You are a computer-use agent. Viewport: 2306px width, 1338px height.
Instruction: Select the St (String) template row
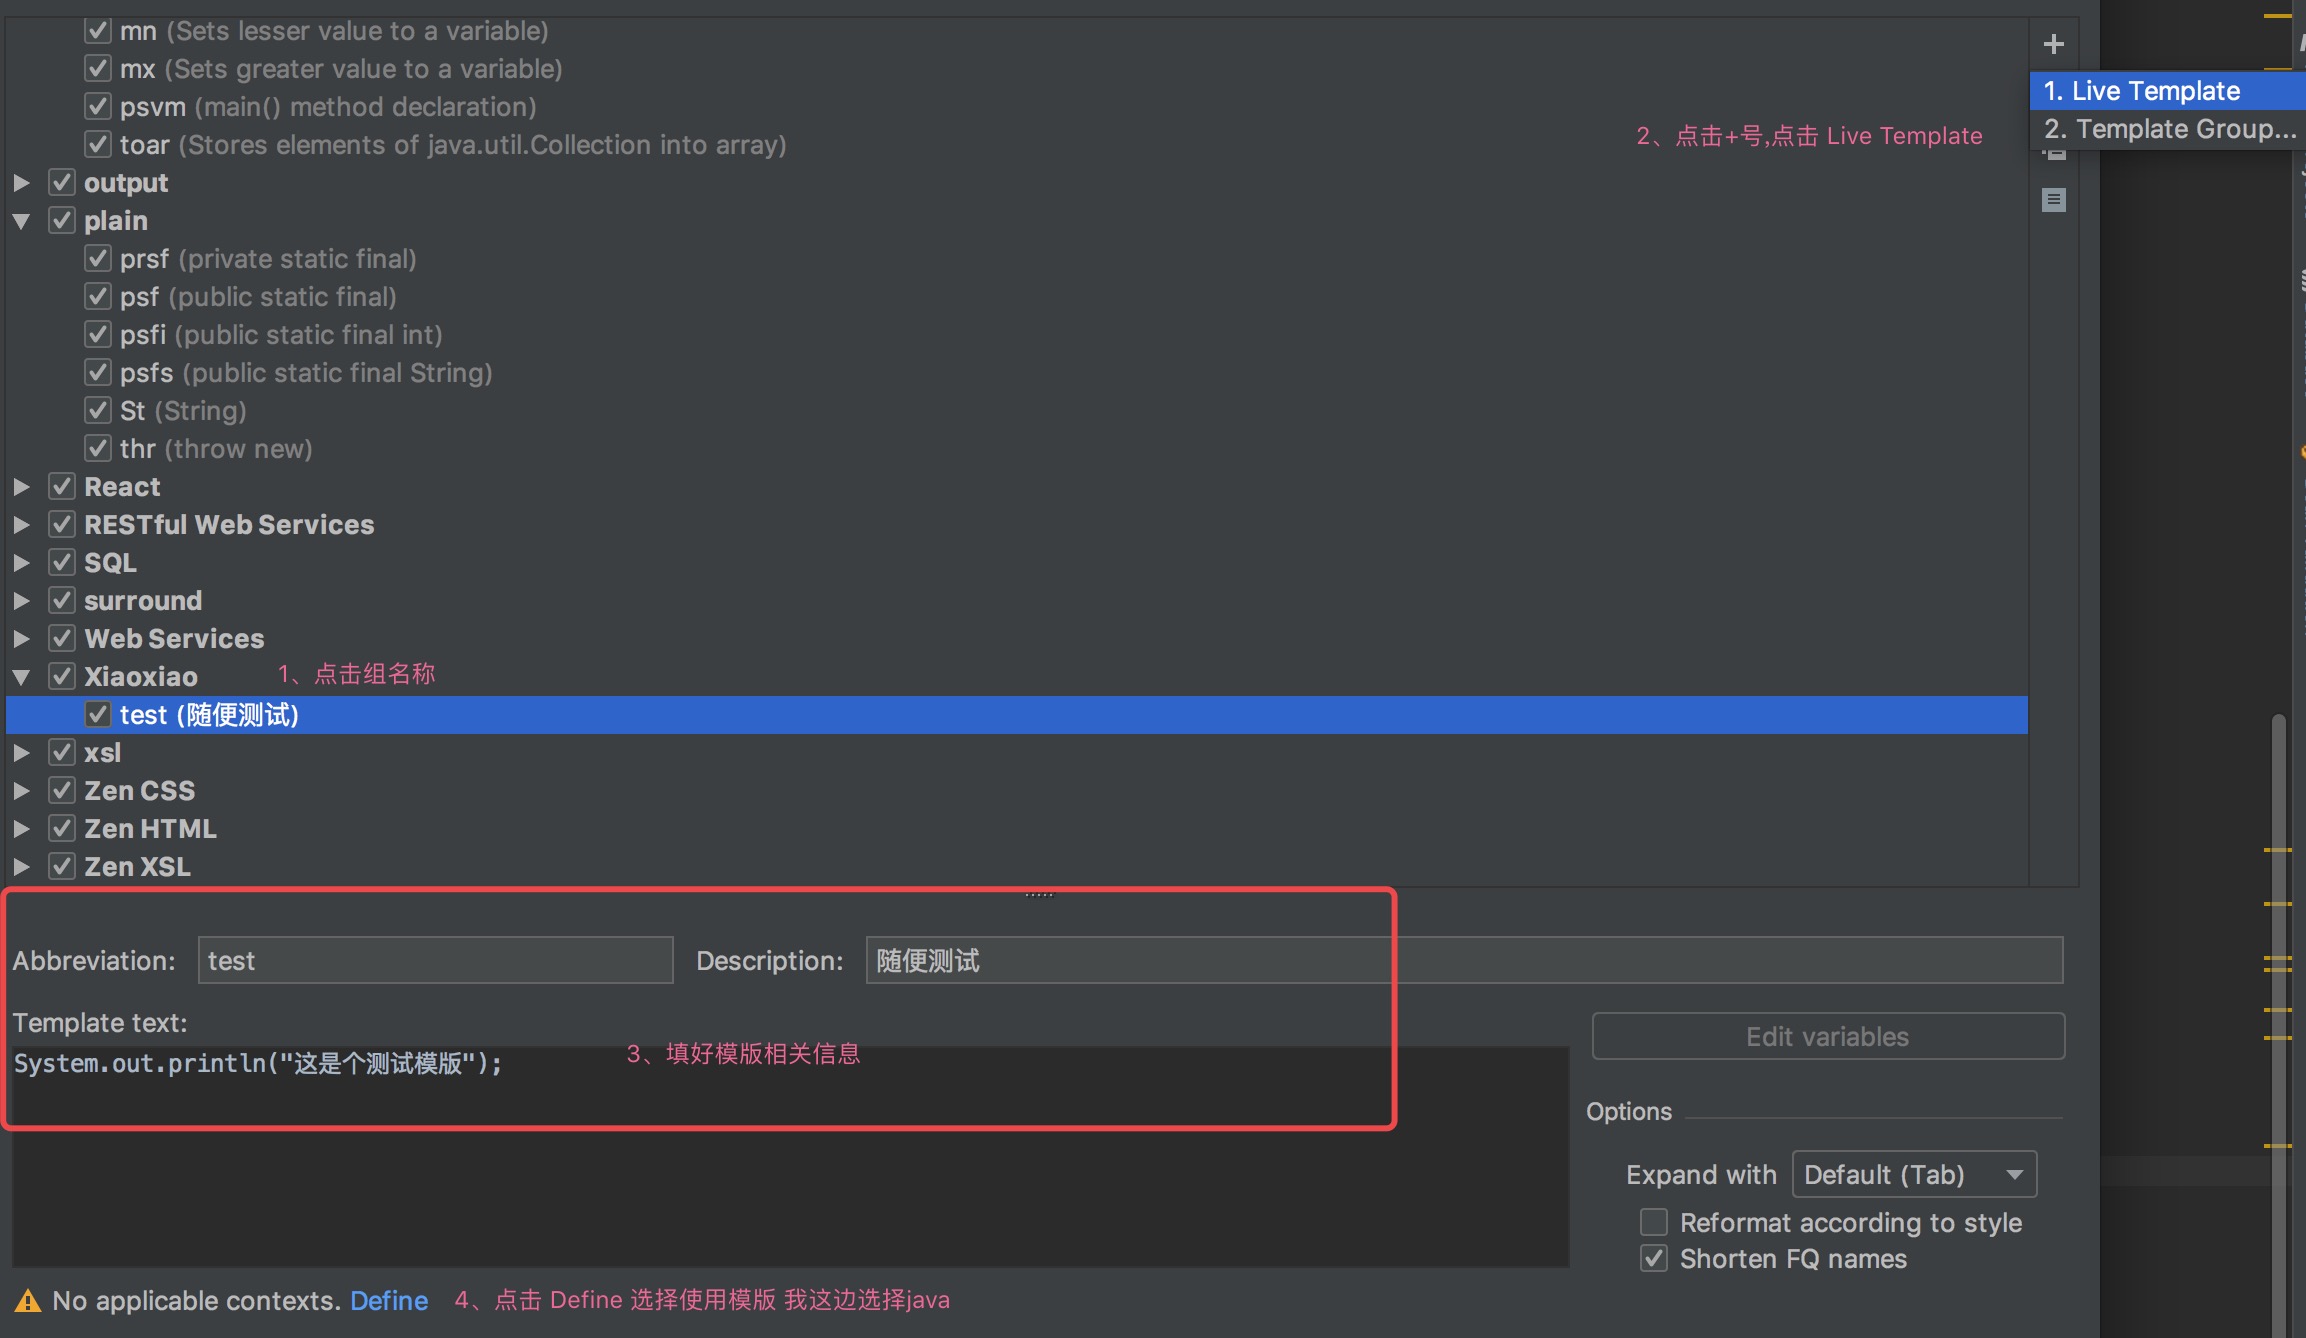pyautogui.click(x=1017, y=411)
